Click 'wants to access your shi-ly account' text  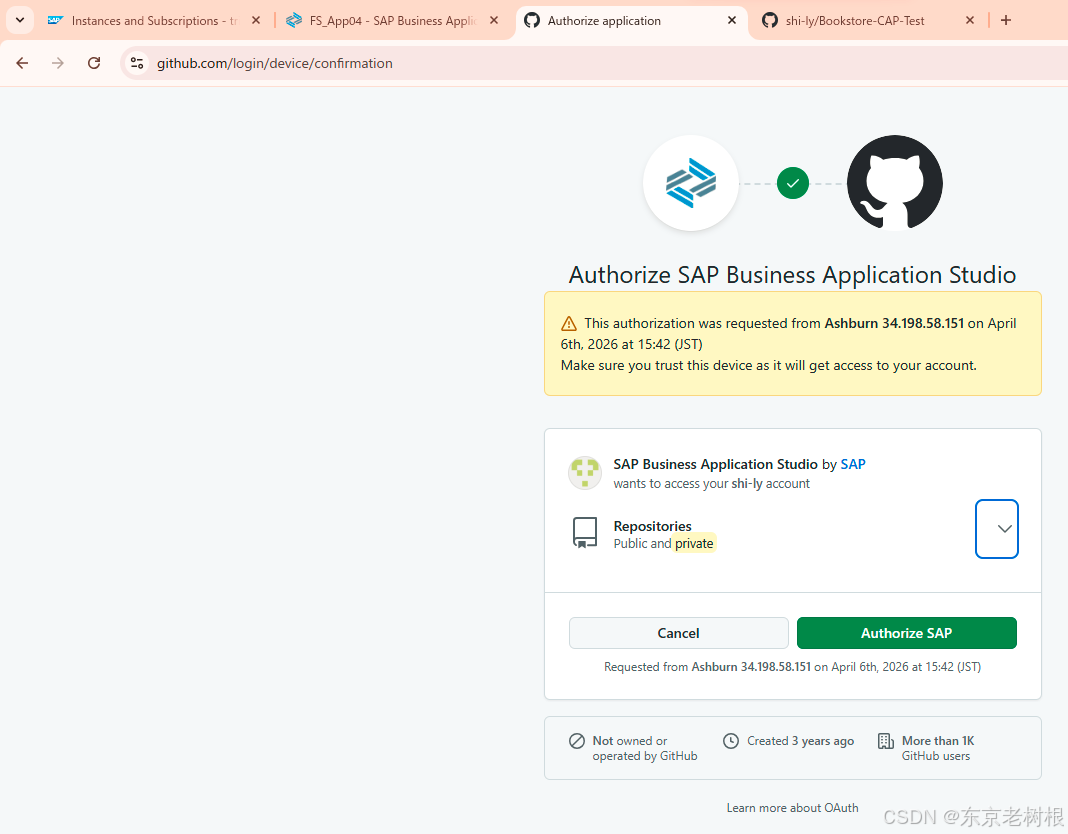point(712,483)
